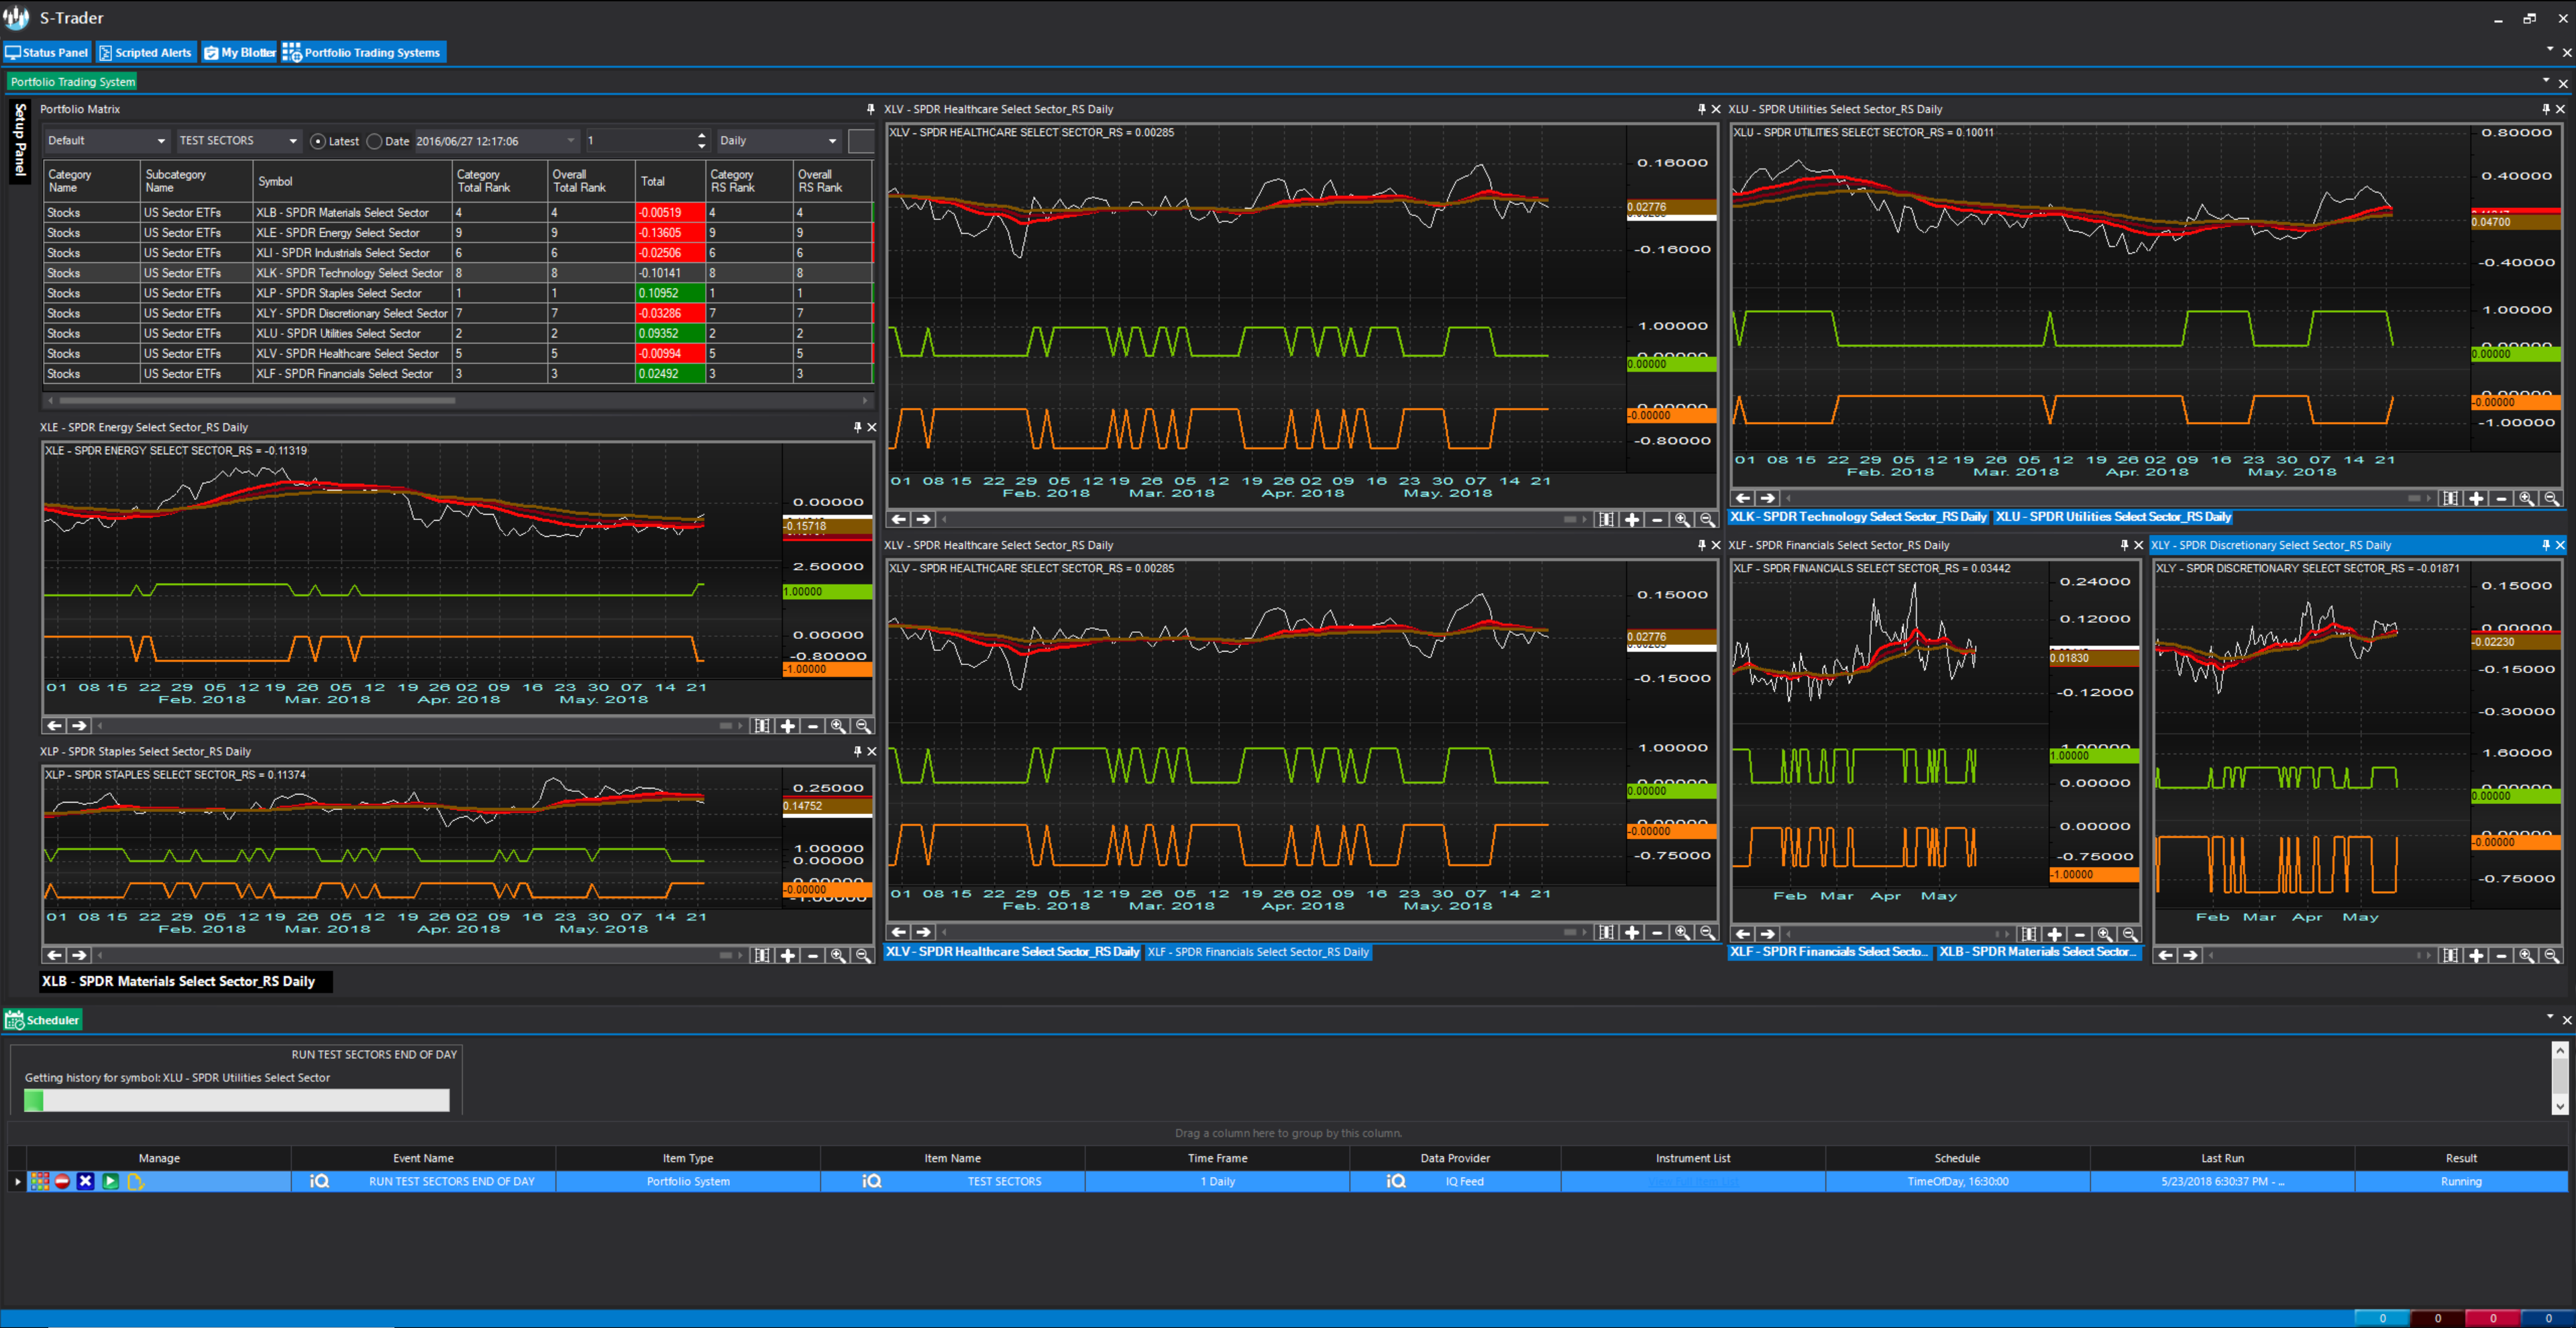
Task: Open the Setup Panel side tab
Action: 20,140
